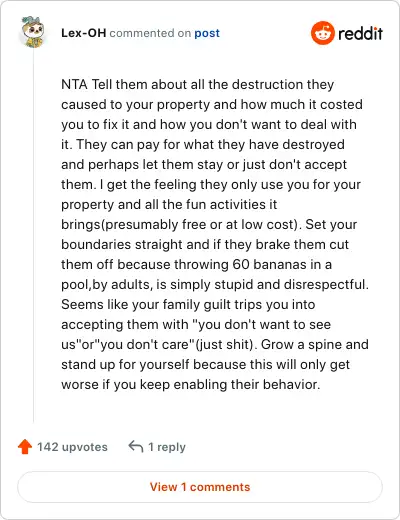Image resolution: width=400 pixels, height=520 pixels.
Task: Select the curved reply arrow icon
Action: (x=136, y=446)
